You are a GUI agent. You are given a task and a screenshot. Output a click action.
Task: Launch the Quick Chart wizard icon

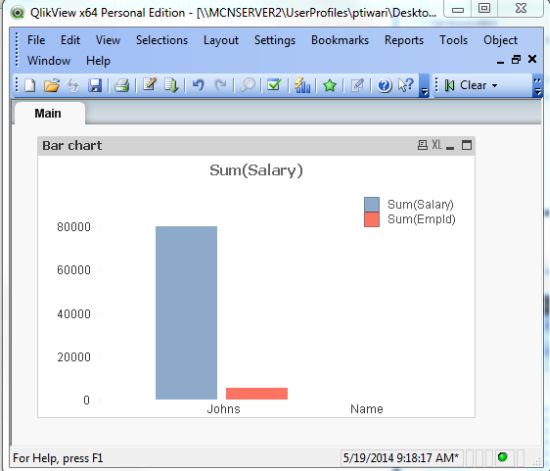[302, 85]
